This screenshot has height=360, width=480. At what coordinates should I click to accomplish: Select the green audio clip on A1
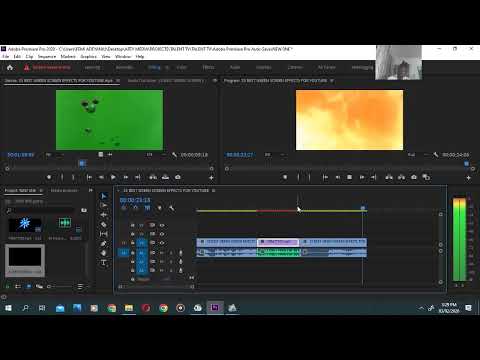tap(279, 253)
